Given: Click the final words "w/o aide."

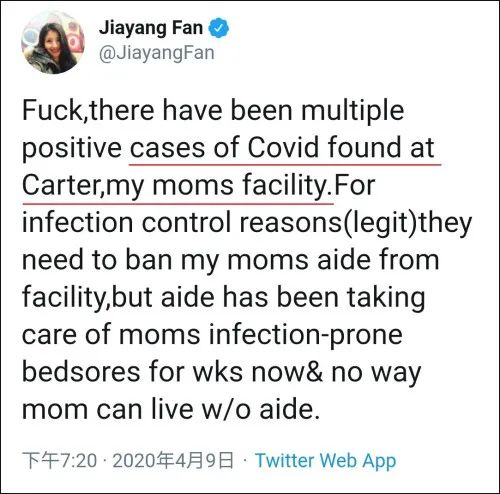Looking at the screenshot, I should coord(261,409).
